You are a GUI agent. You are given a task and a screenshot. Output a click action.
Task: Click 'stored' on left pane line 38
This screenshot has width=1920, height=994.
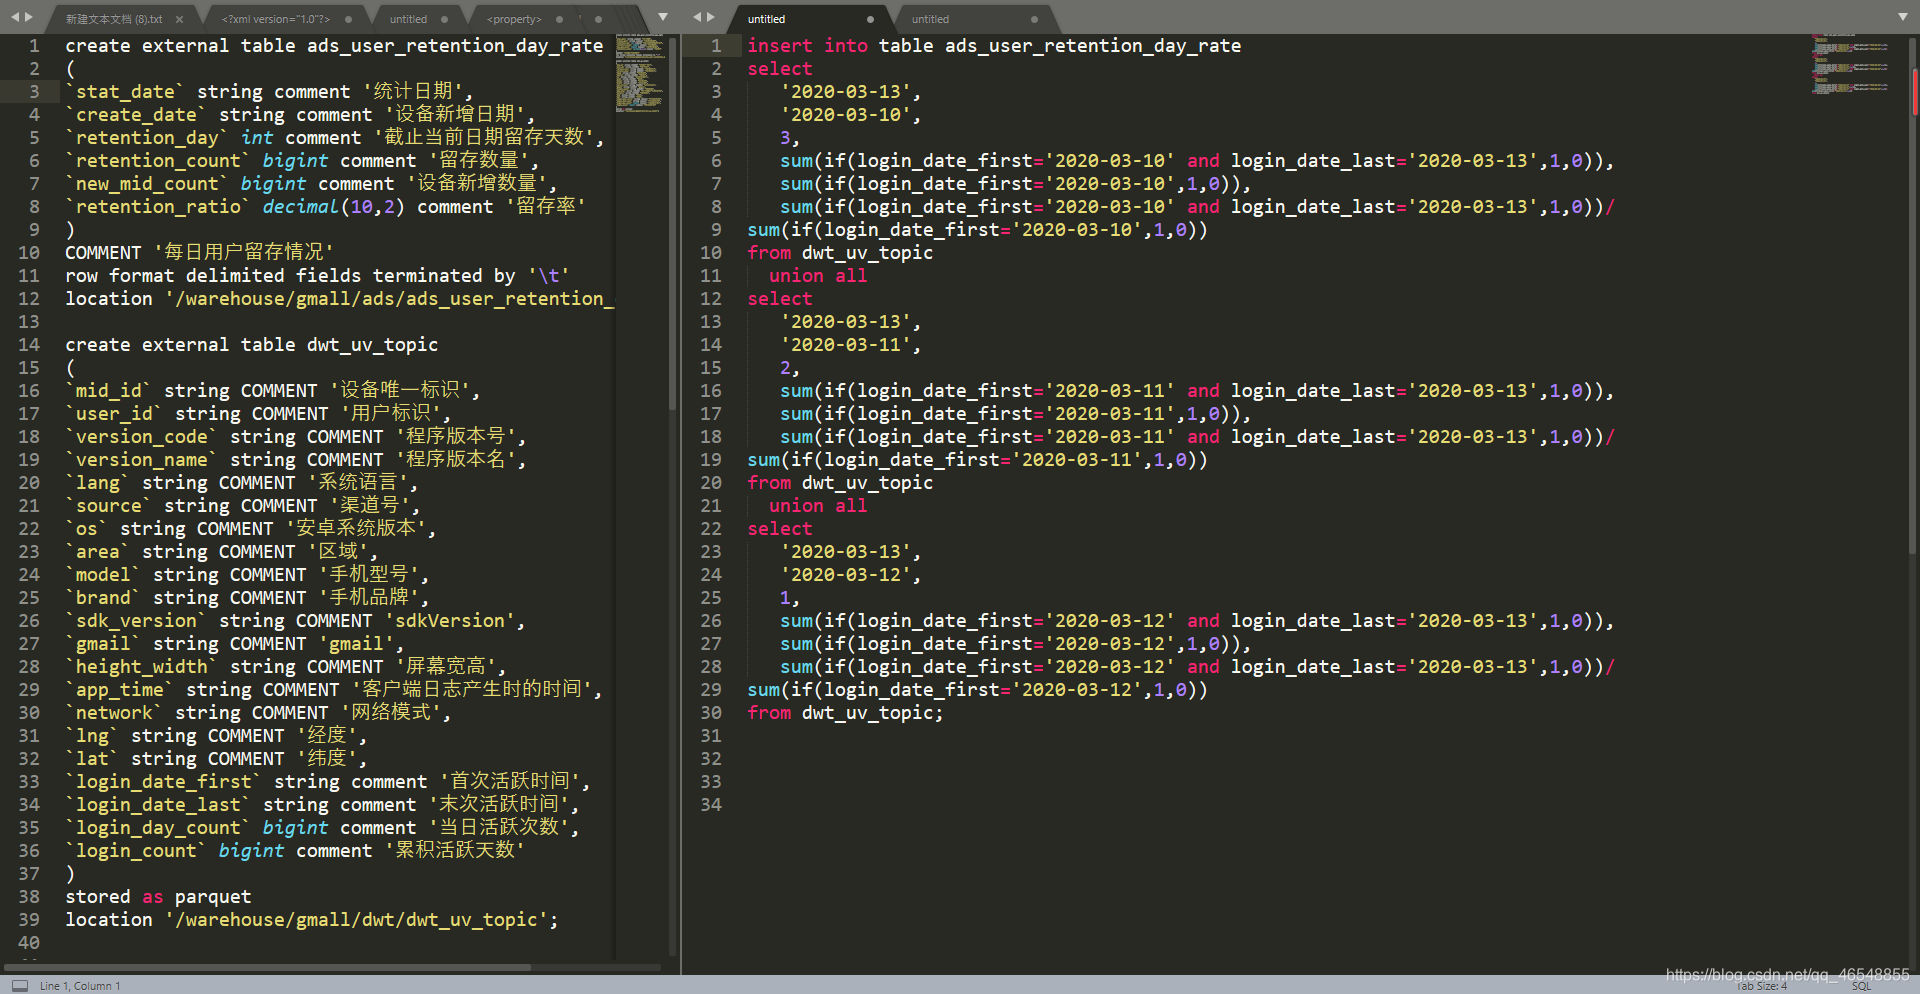coord(98,897)
